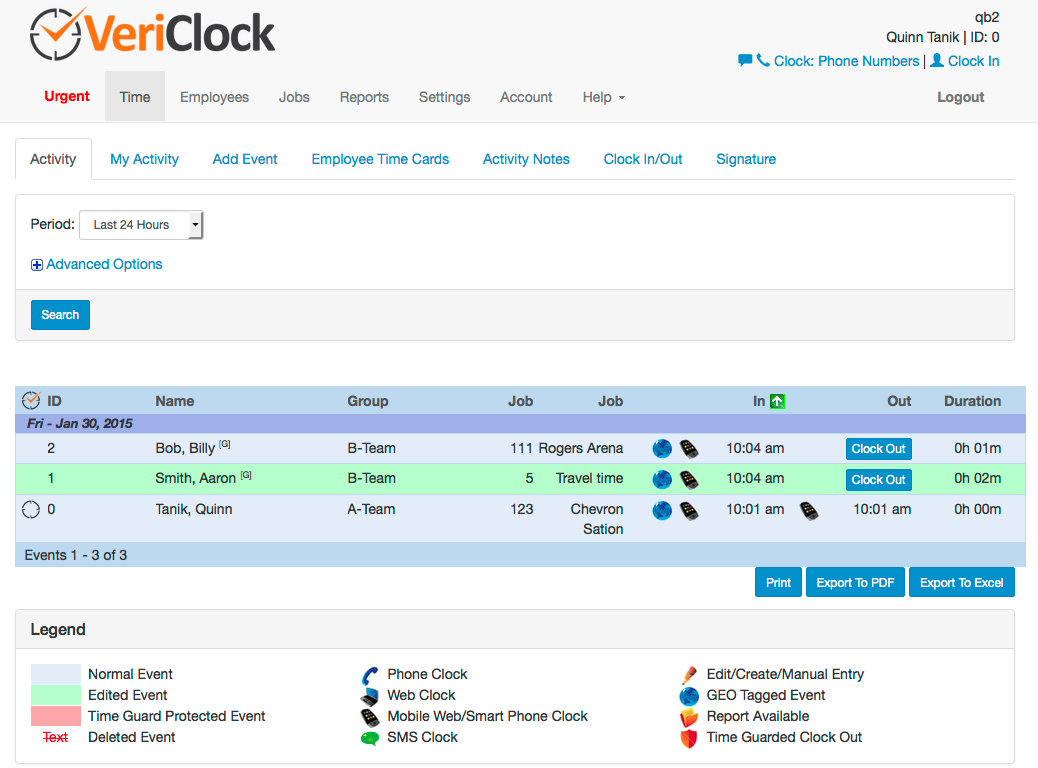This screenshot has height=768, width=1038.
Task: Click the phone icon beside Quinn Tanik's clock-out time
Action: (809, 510)
